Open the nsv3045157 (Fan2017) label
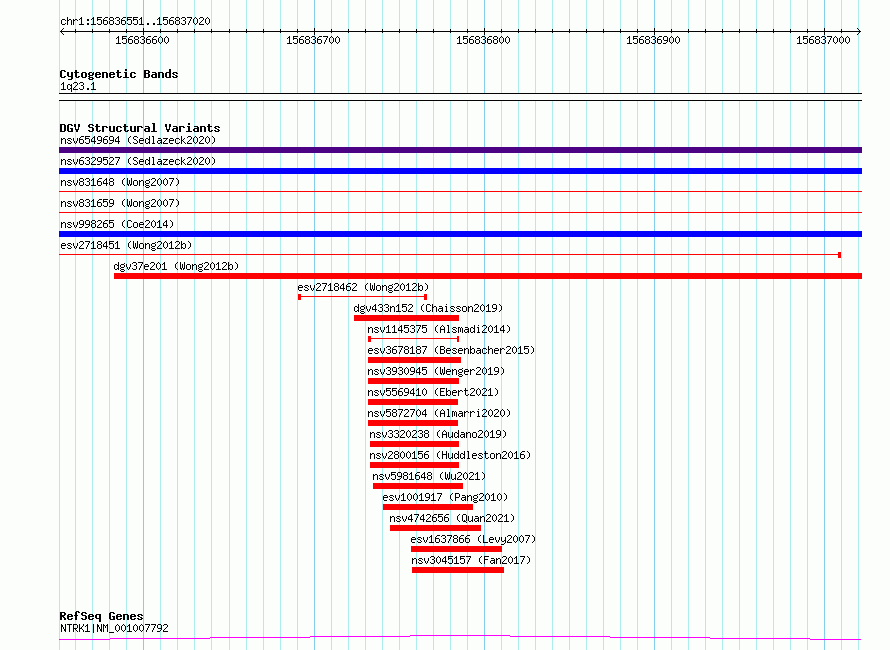The height and width of the screenshot is (650, 890). click(471, 560)
